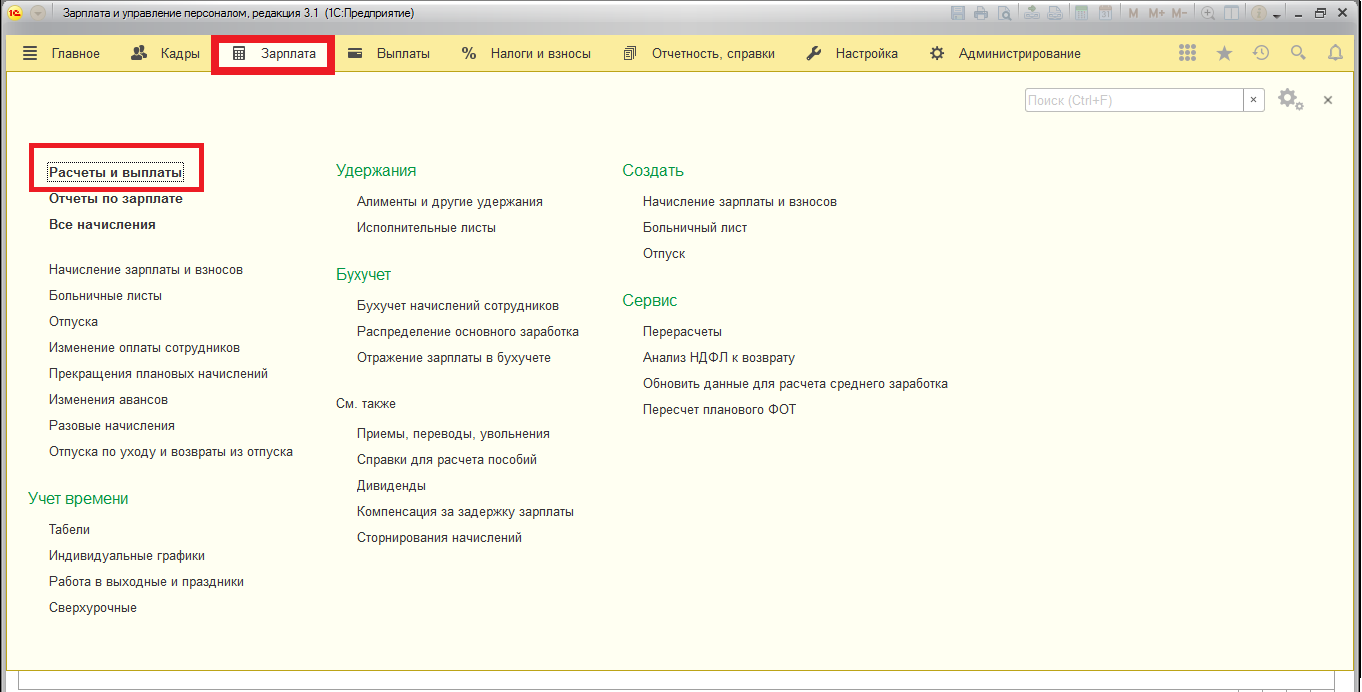
Task: Click the magnifier search icon in section bar
Action: coord(1298,53)
